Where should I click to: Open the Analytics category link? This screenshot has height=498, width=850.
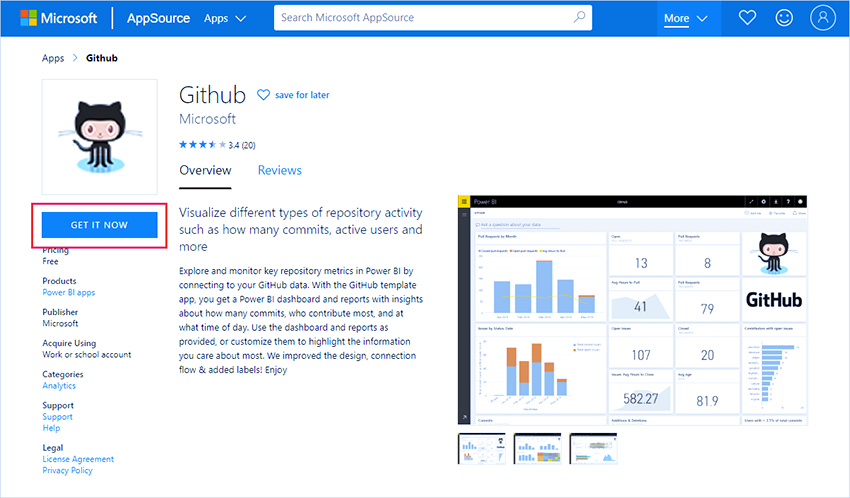59,386
